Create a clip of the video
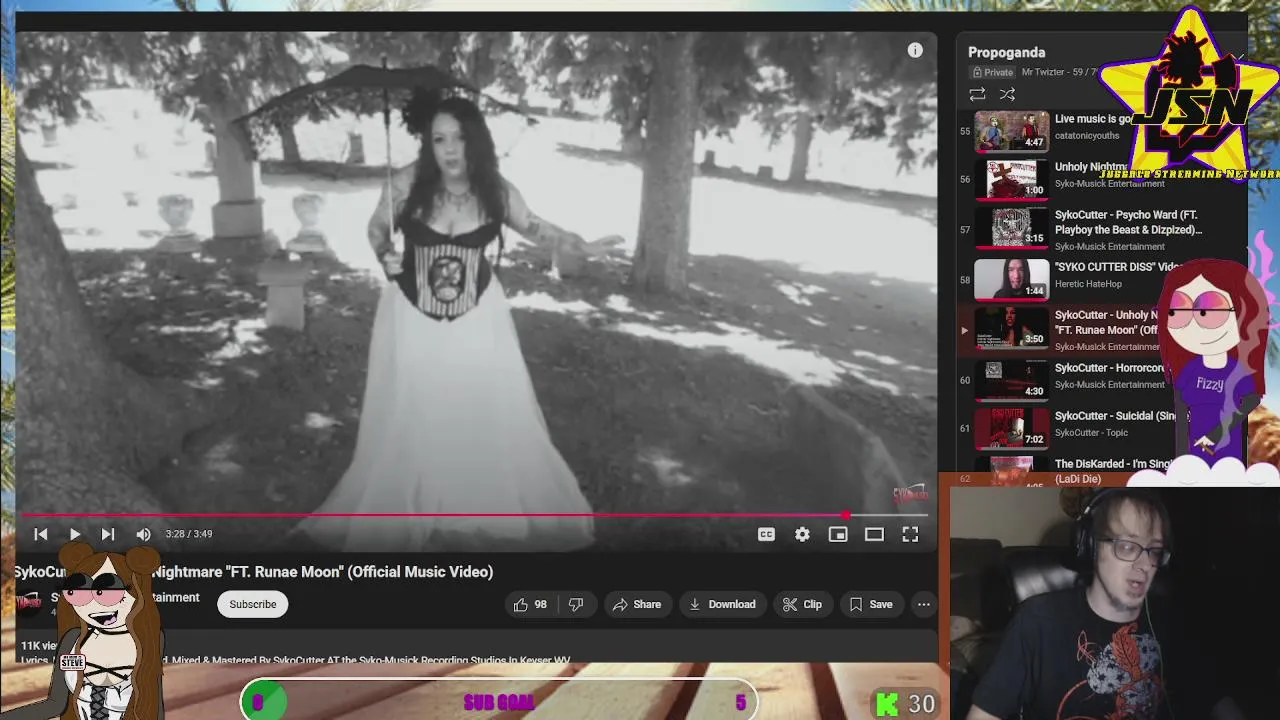1280x720 pixels. point(802,604)
